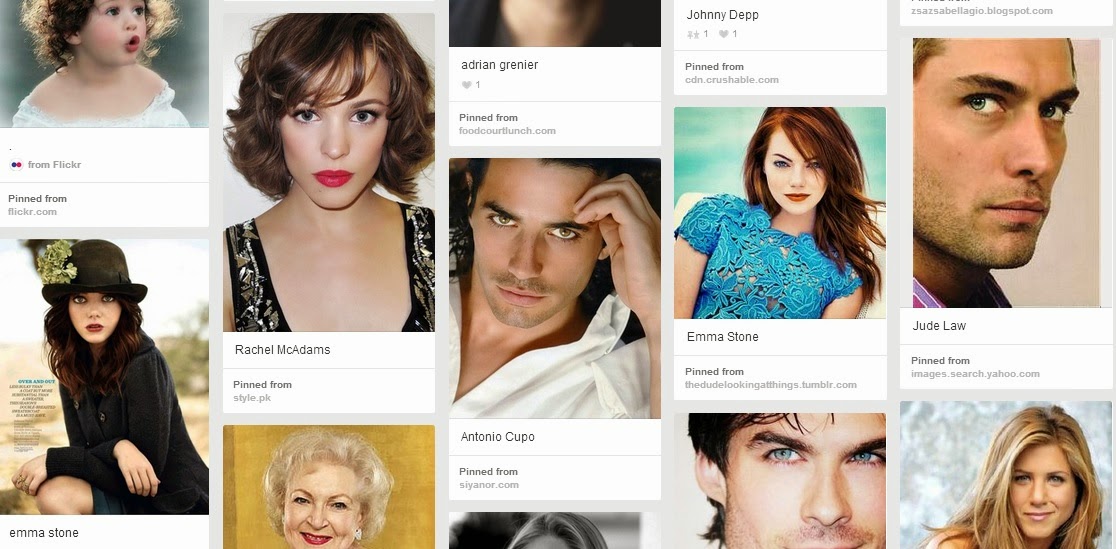Viewport: 1116px width, 549px height.
Task: Open the thedudelookingatthings.tumblr.com source link
Action: click(x=771, y=385)
